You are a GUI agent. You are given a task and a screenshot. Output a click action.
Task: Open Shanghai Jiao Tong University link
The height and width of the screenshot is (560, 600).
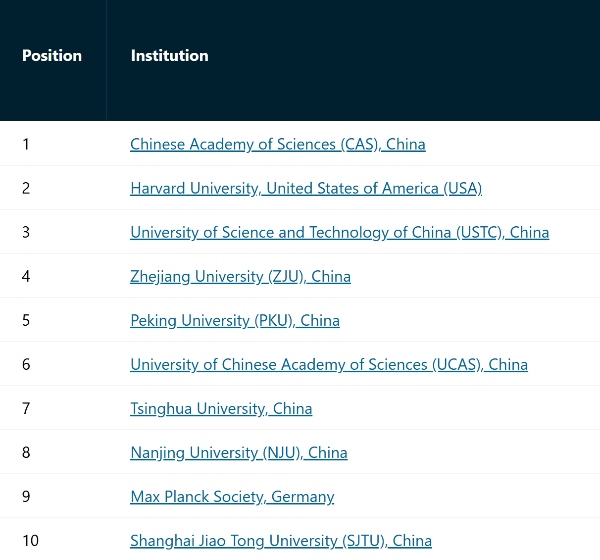click(281, 540)
